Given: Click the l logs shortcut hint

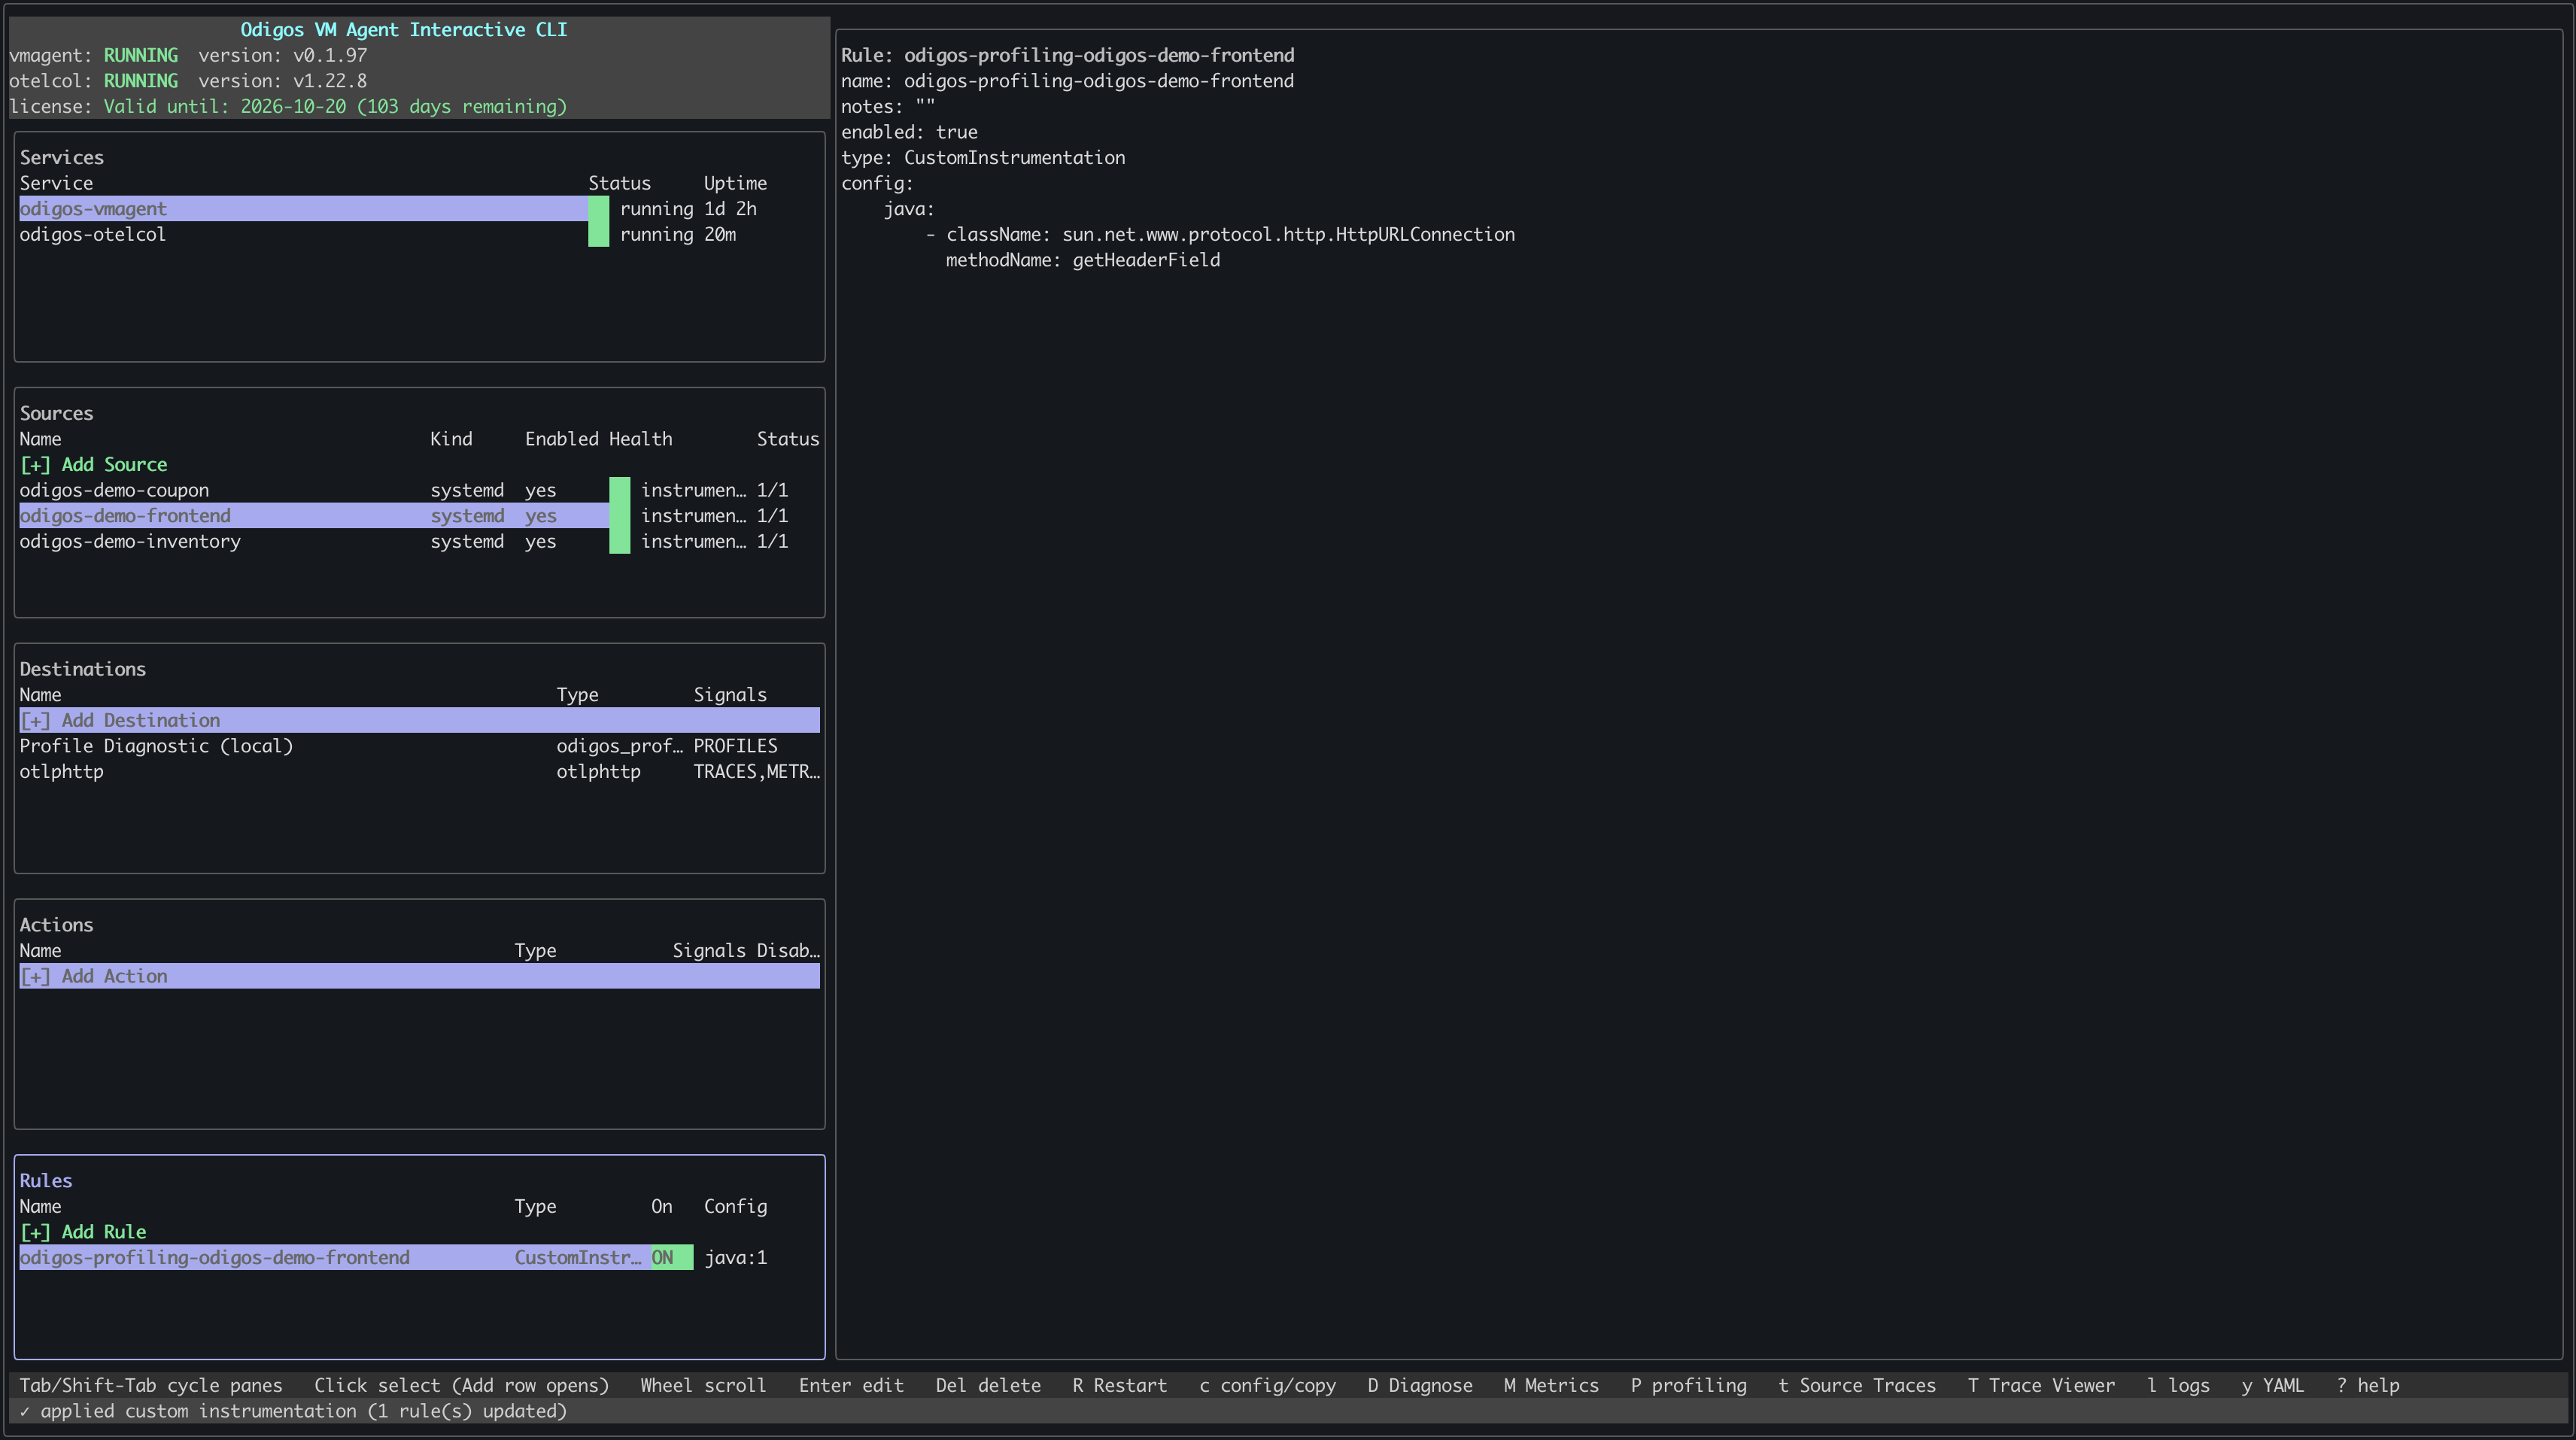Looking at the screenshot, I should (x=2178, y=1386).
